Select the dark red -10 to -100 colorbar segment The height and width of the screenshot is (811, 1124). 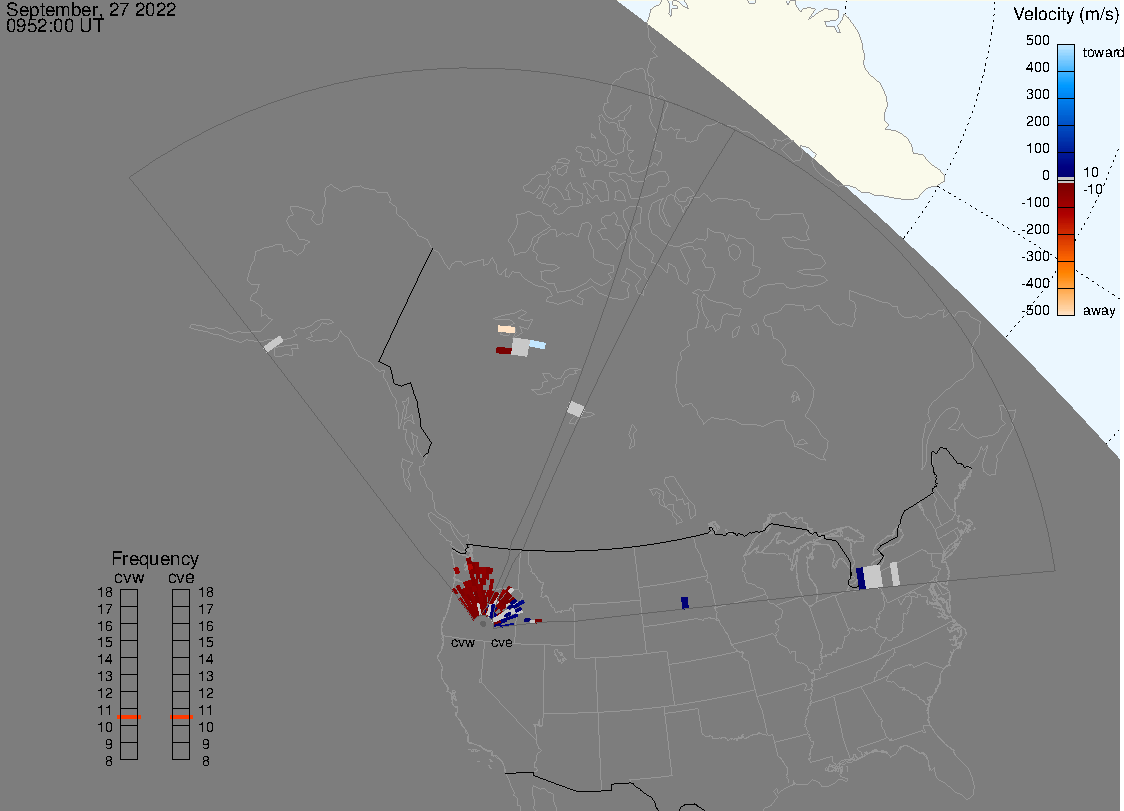1066,195
